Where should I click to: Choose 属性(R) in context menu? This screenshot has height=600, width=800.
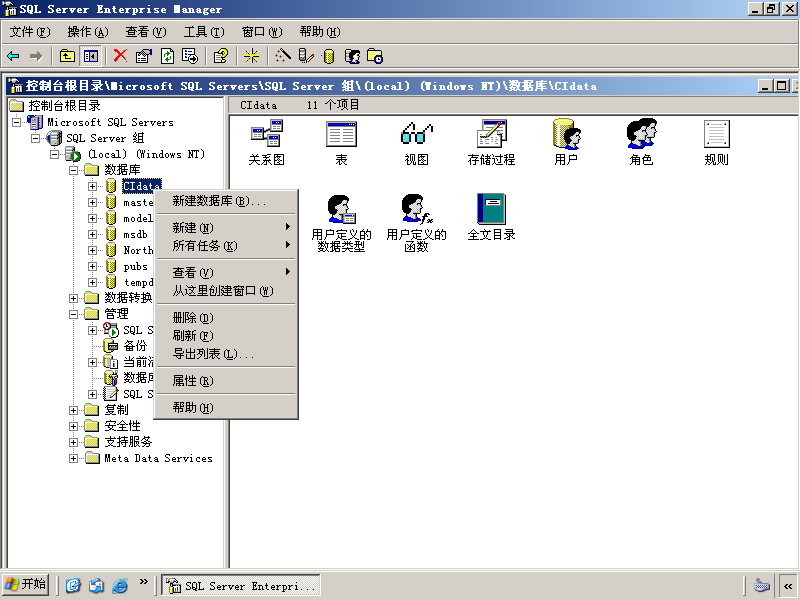(x=226, y=381)
